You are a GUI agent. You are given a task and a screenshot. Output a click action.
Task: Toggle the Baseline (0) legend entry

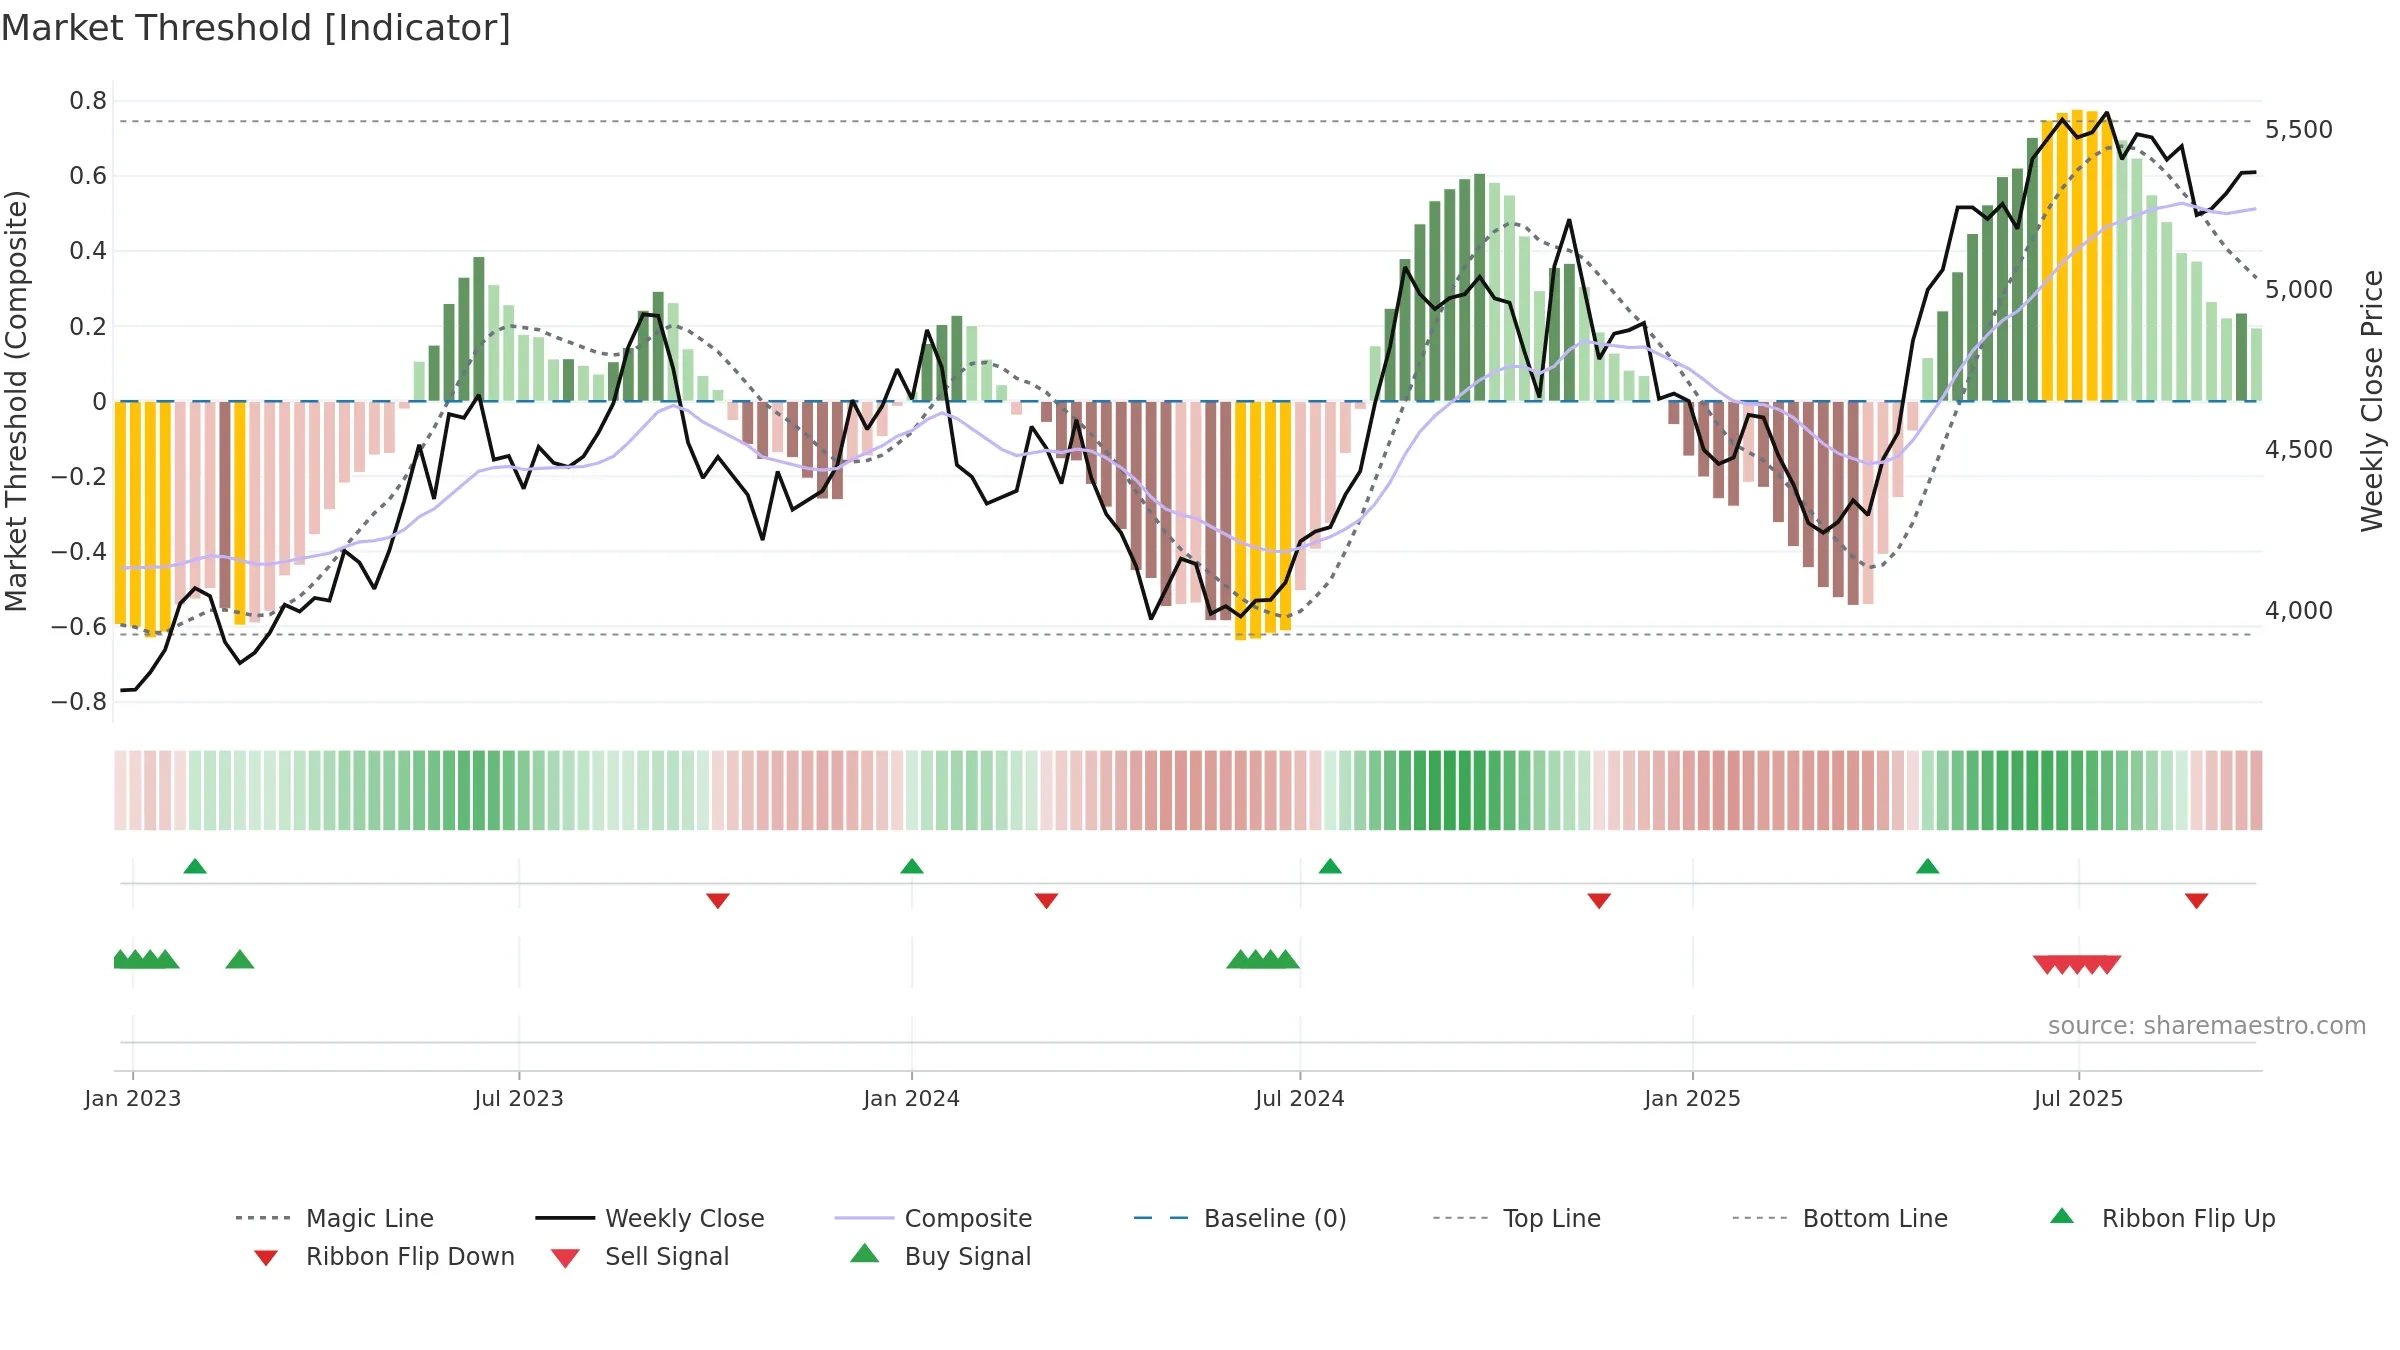[x=1240, y=1218]
